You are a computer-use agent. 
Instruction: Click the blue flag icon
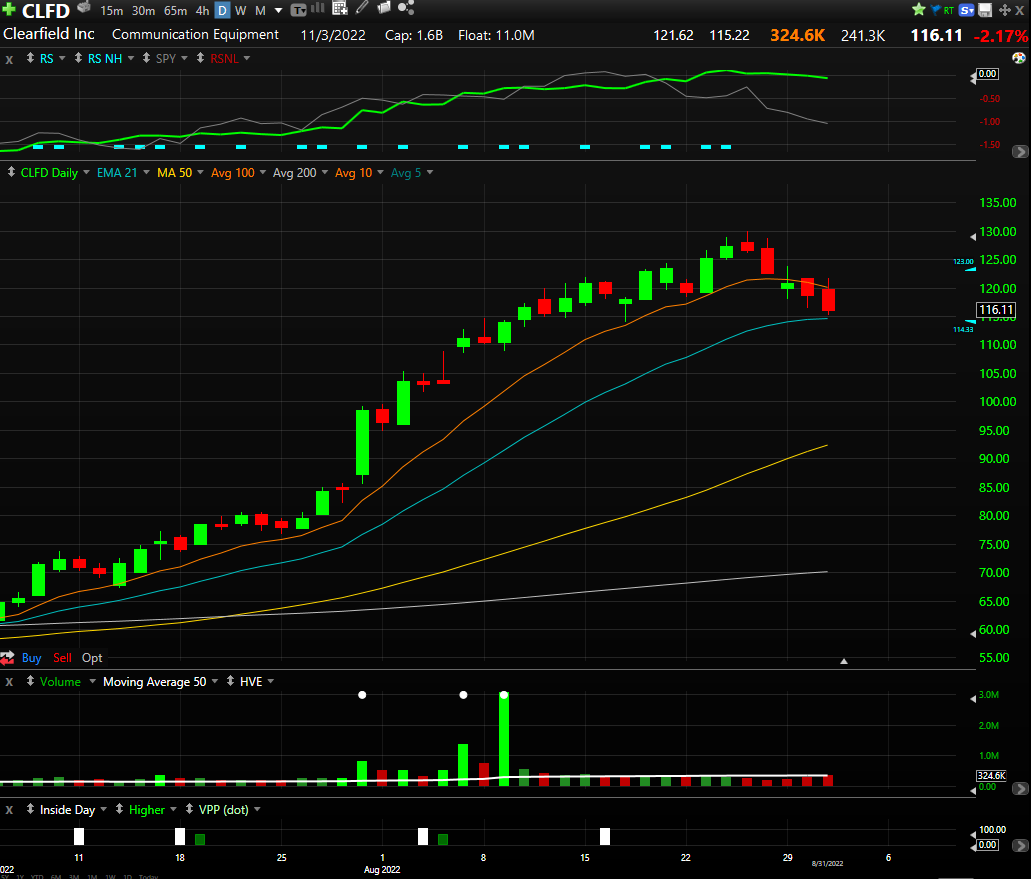[x=935, y=10]
